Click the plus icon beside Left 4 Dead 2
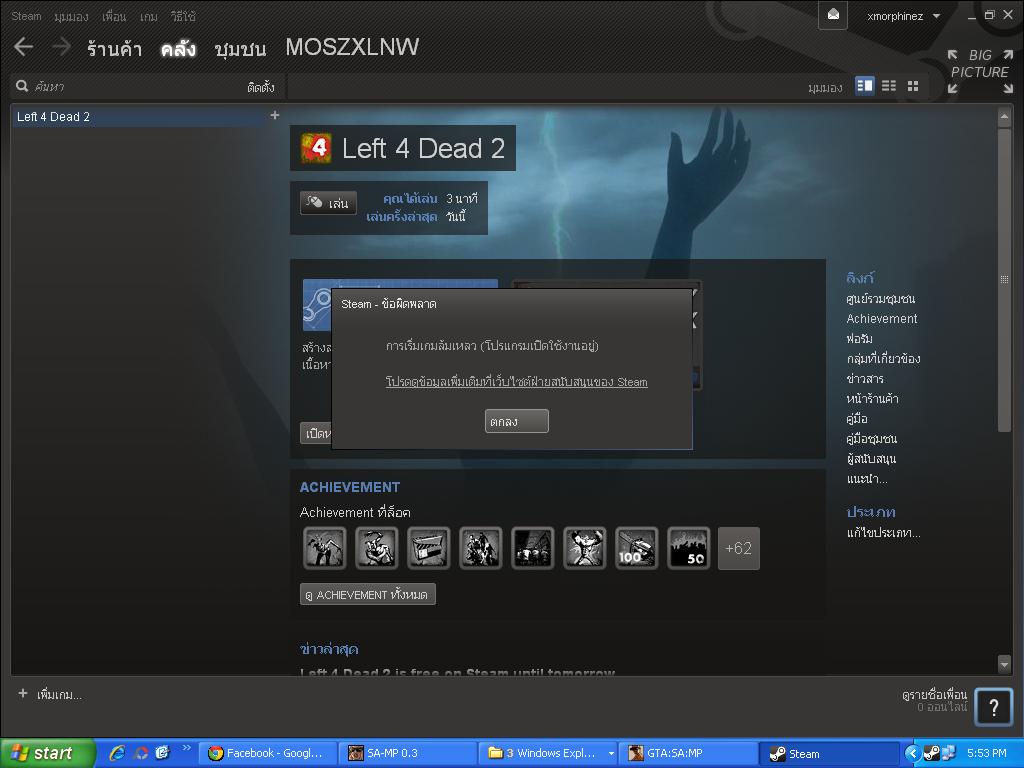This screenshot has height=768, width=1024. click(275, 116)
